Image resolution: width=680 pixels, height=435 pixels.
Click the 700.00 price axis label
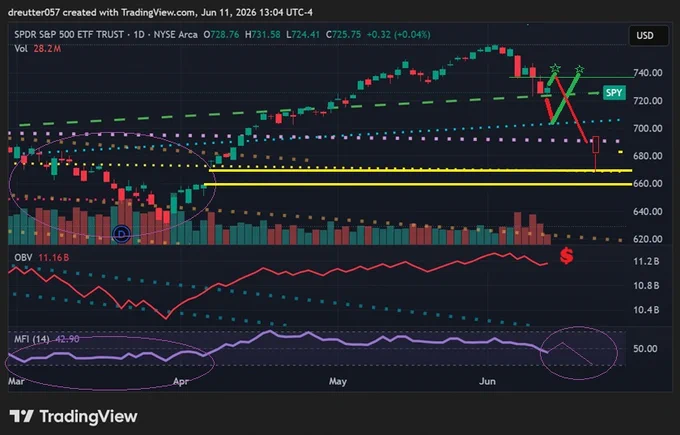[x=648, y=128]
